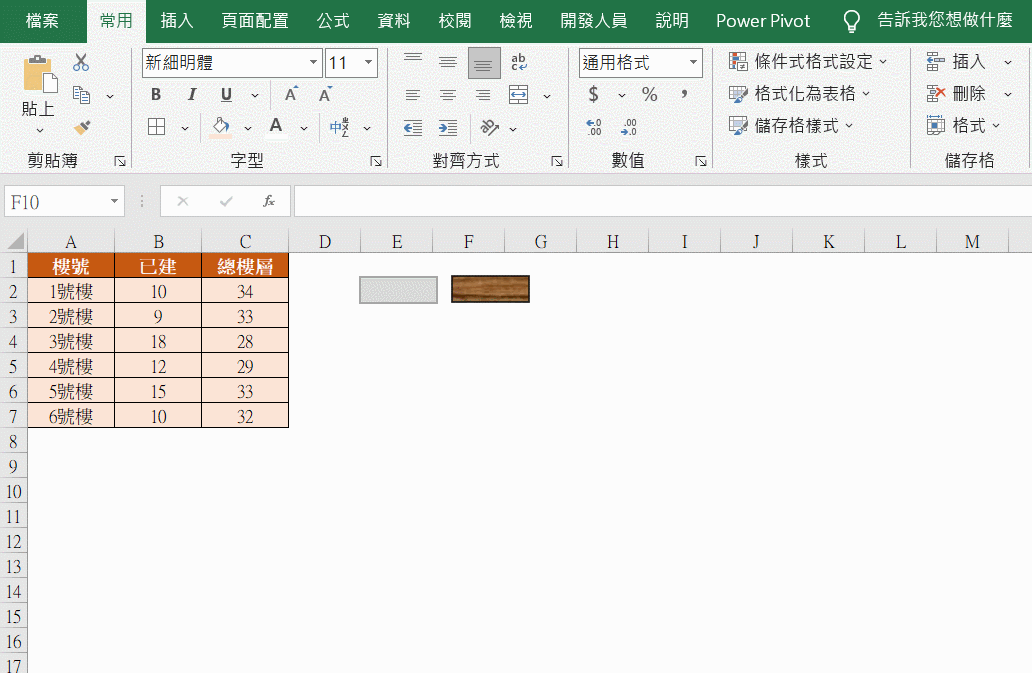Open the 公式 ribbon tab
This screenshot has height=673, width=1032.
333,21
